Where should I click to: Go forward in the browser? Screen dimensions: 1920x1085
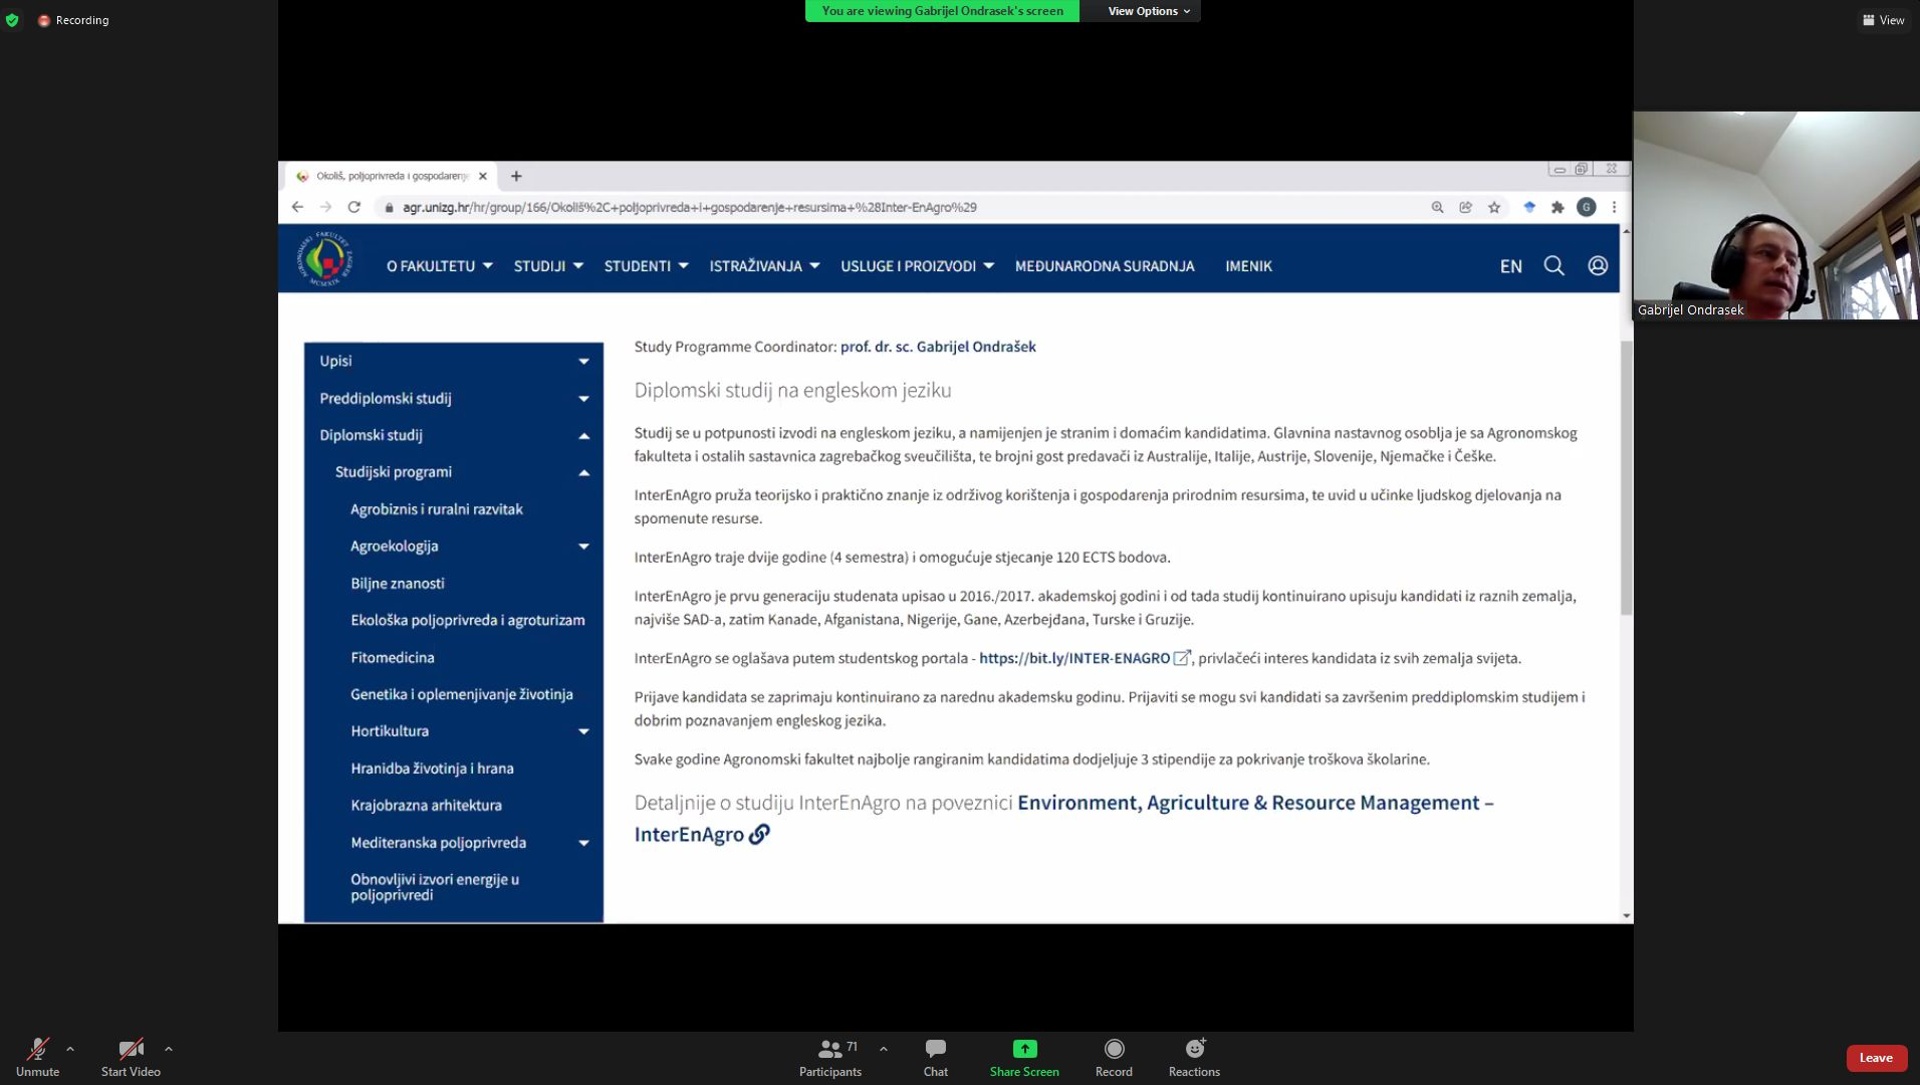pos(325,207)
